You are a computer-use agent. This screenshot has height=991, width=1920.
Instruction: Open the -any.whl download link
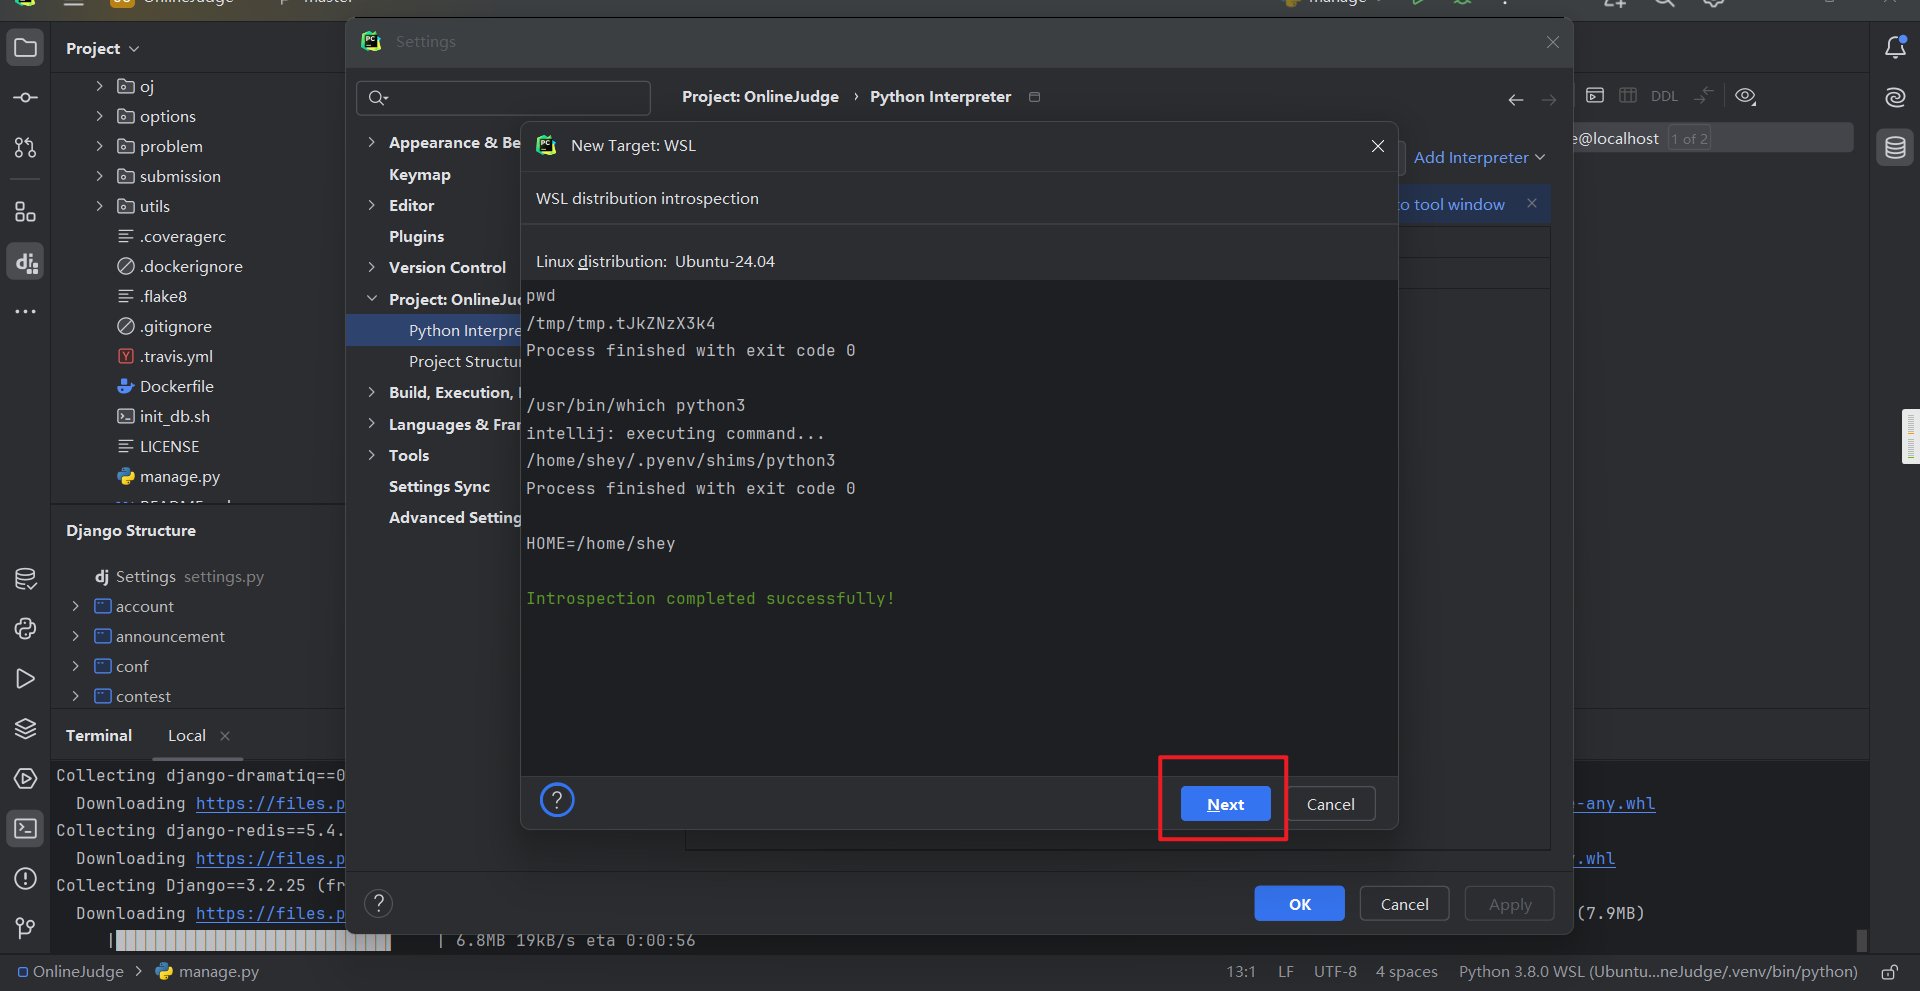coord(1615,804)
